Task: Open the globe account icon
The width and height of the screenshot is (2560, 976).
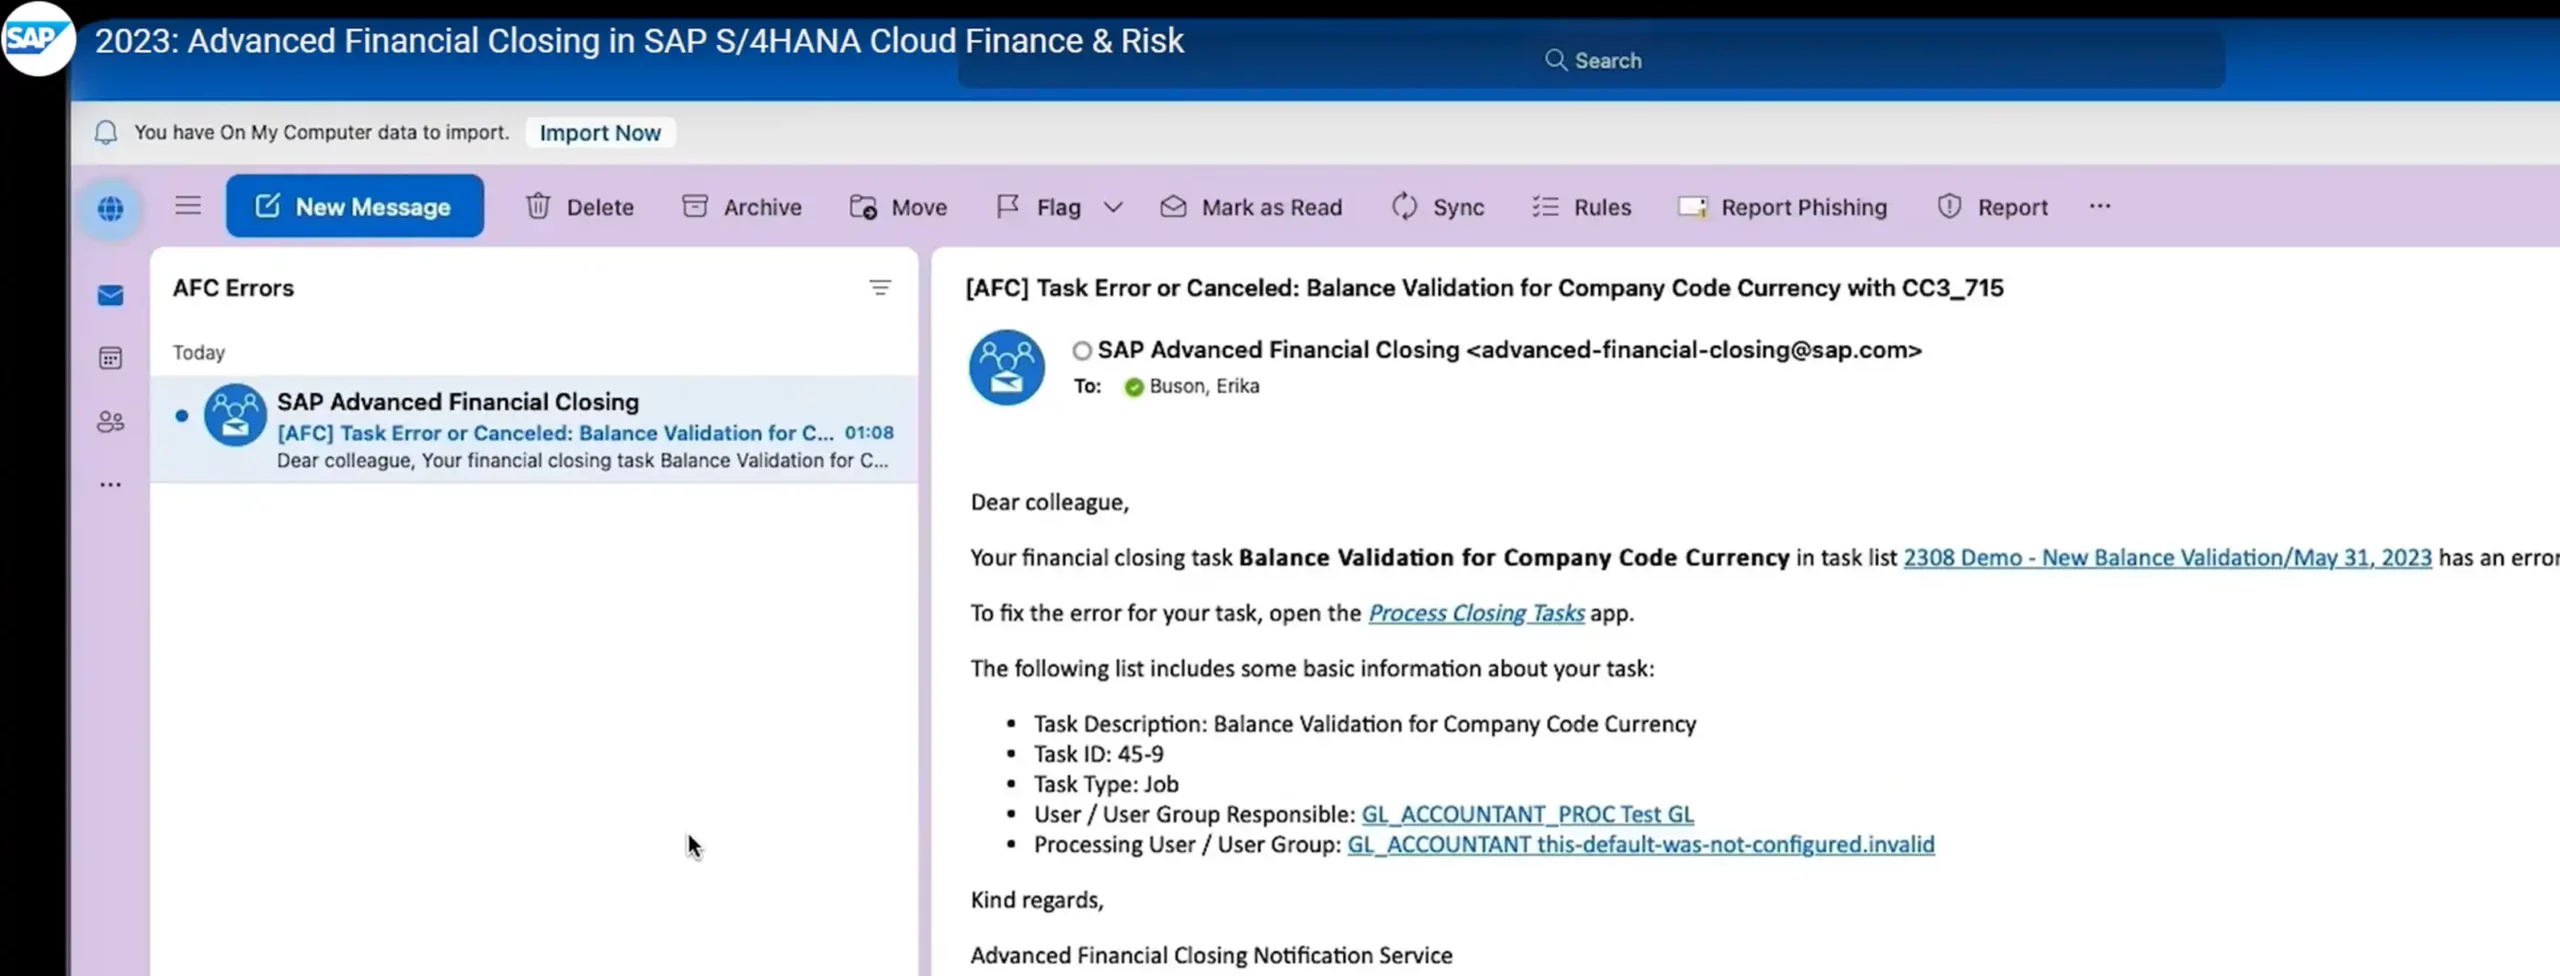Action: pyautogui.click(x=110, y=208)
